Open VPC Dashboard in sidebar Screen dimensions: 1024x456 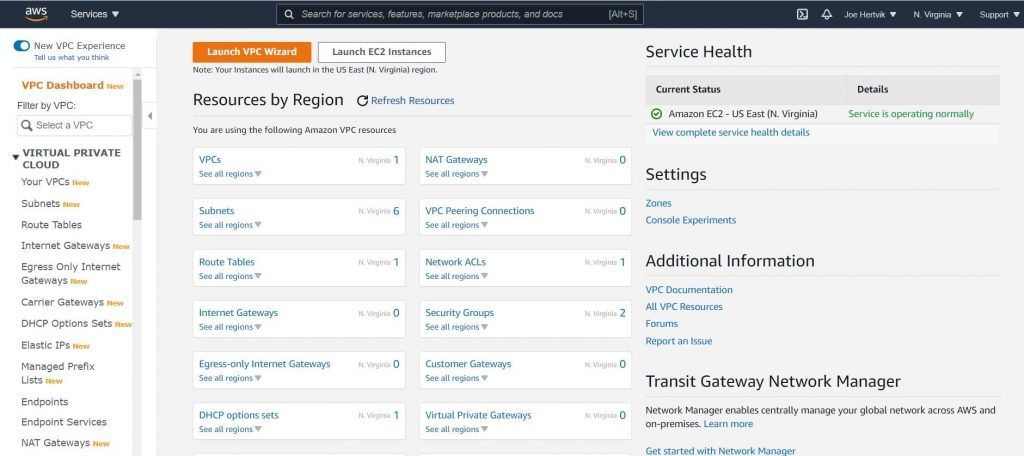click(x=63, y=86)
